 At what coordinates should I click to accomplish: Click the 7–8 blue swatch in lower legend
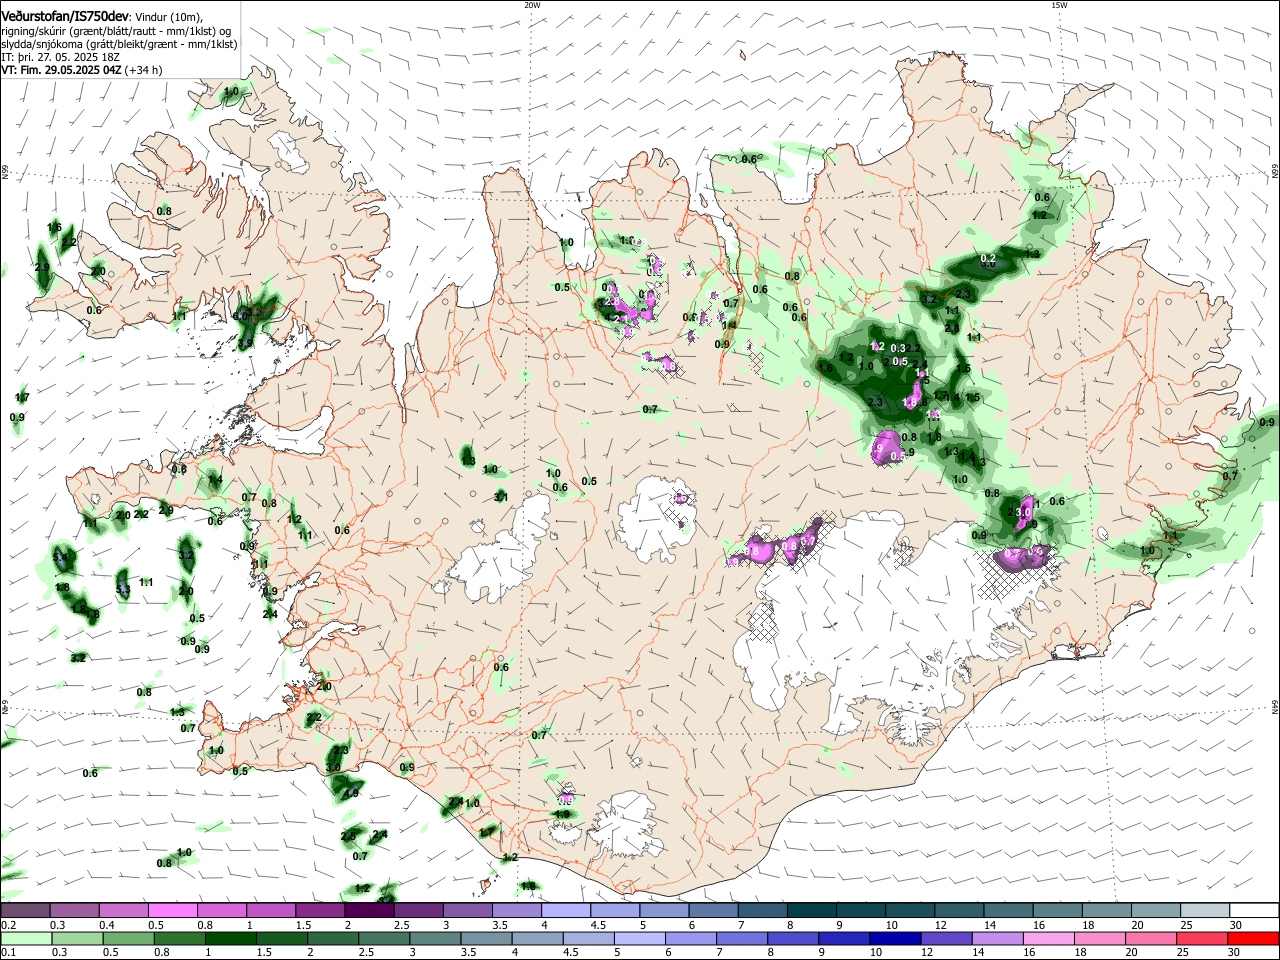pos(741,939)
